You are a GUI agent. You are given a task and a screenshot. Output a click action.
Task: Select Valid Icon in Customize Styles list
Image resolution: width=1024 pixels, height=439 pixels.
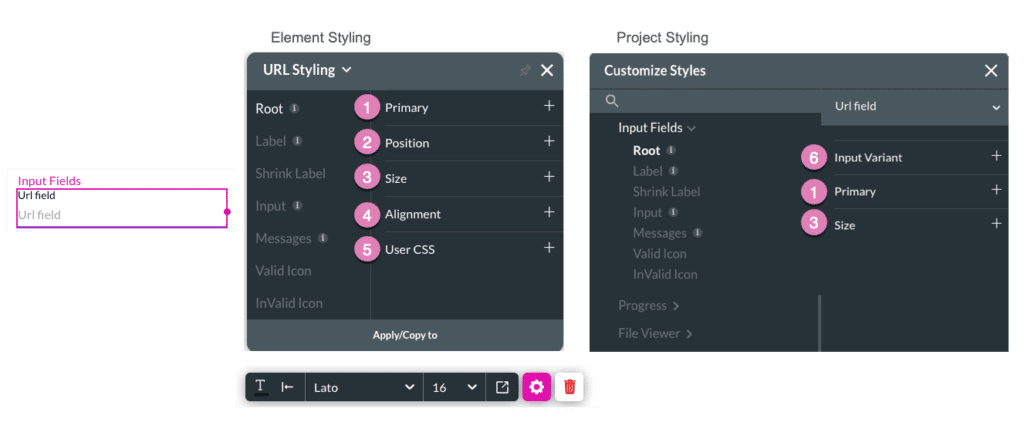click(659, 253)
